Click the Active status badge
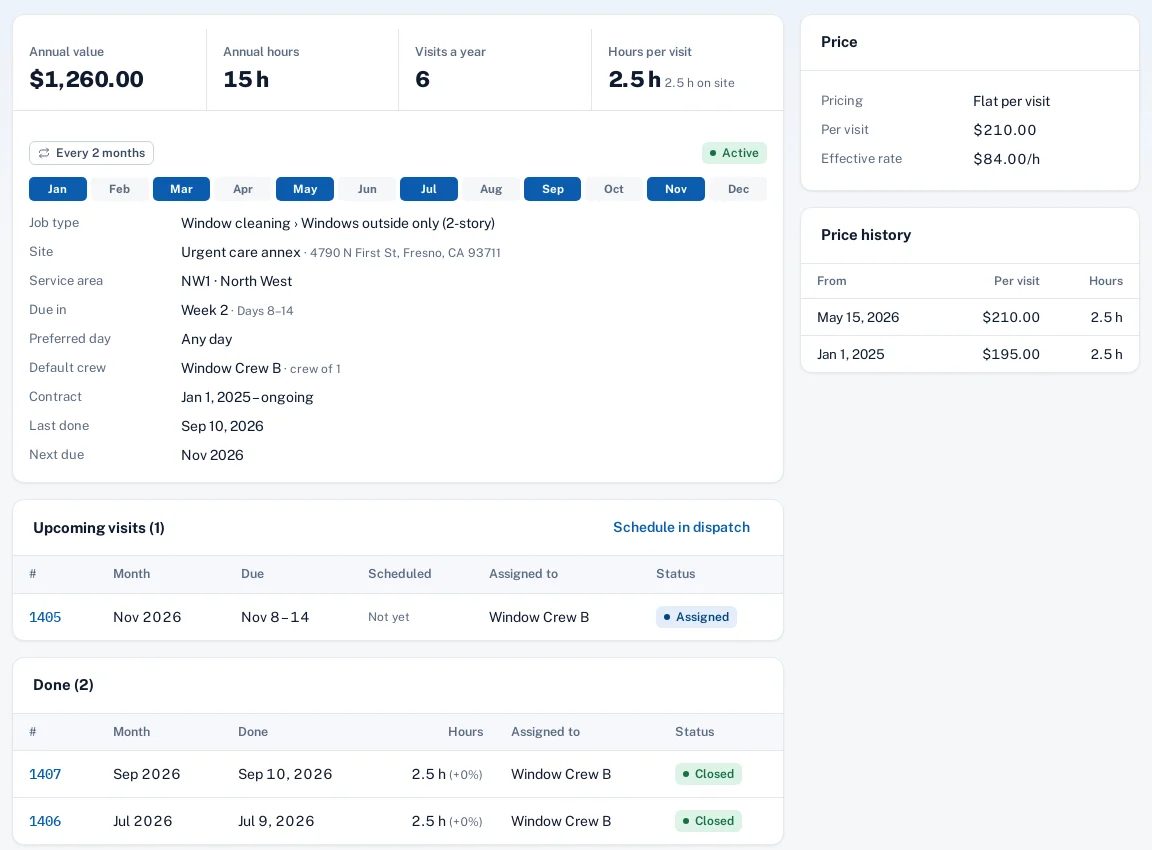The width and height of the screenshot is (1152, 850). point(734,153)
